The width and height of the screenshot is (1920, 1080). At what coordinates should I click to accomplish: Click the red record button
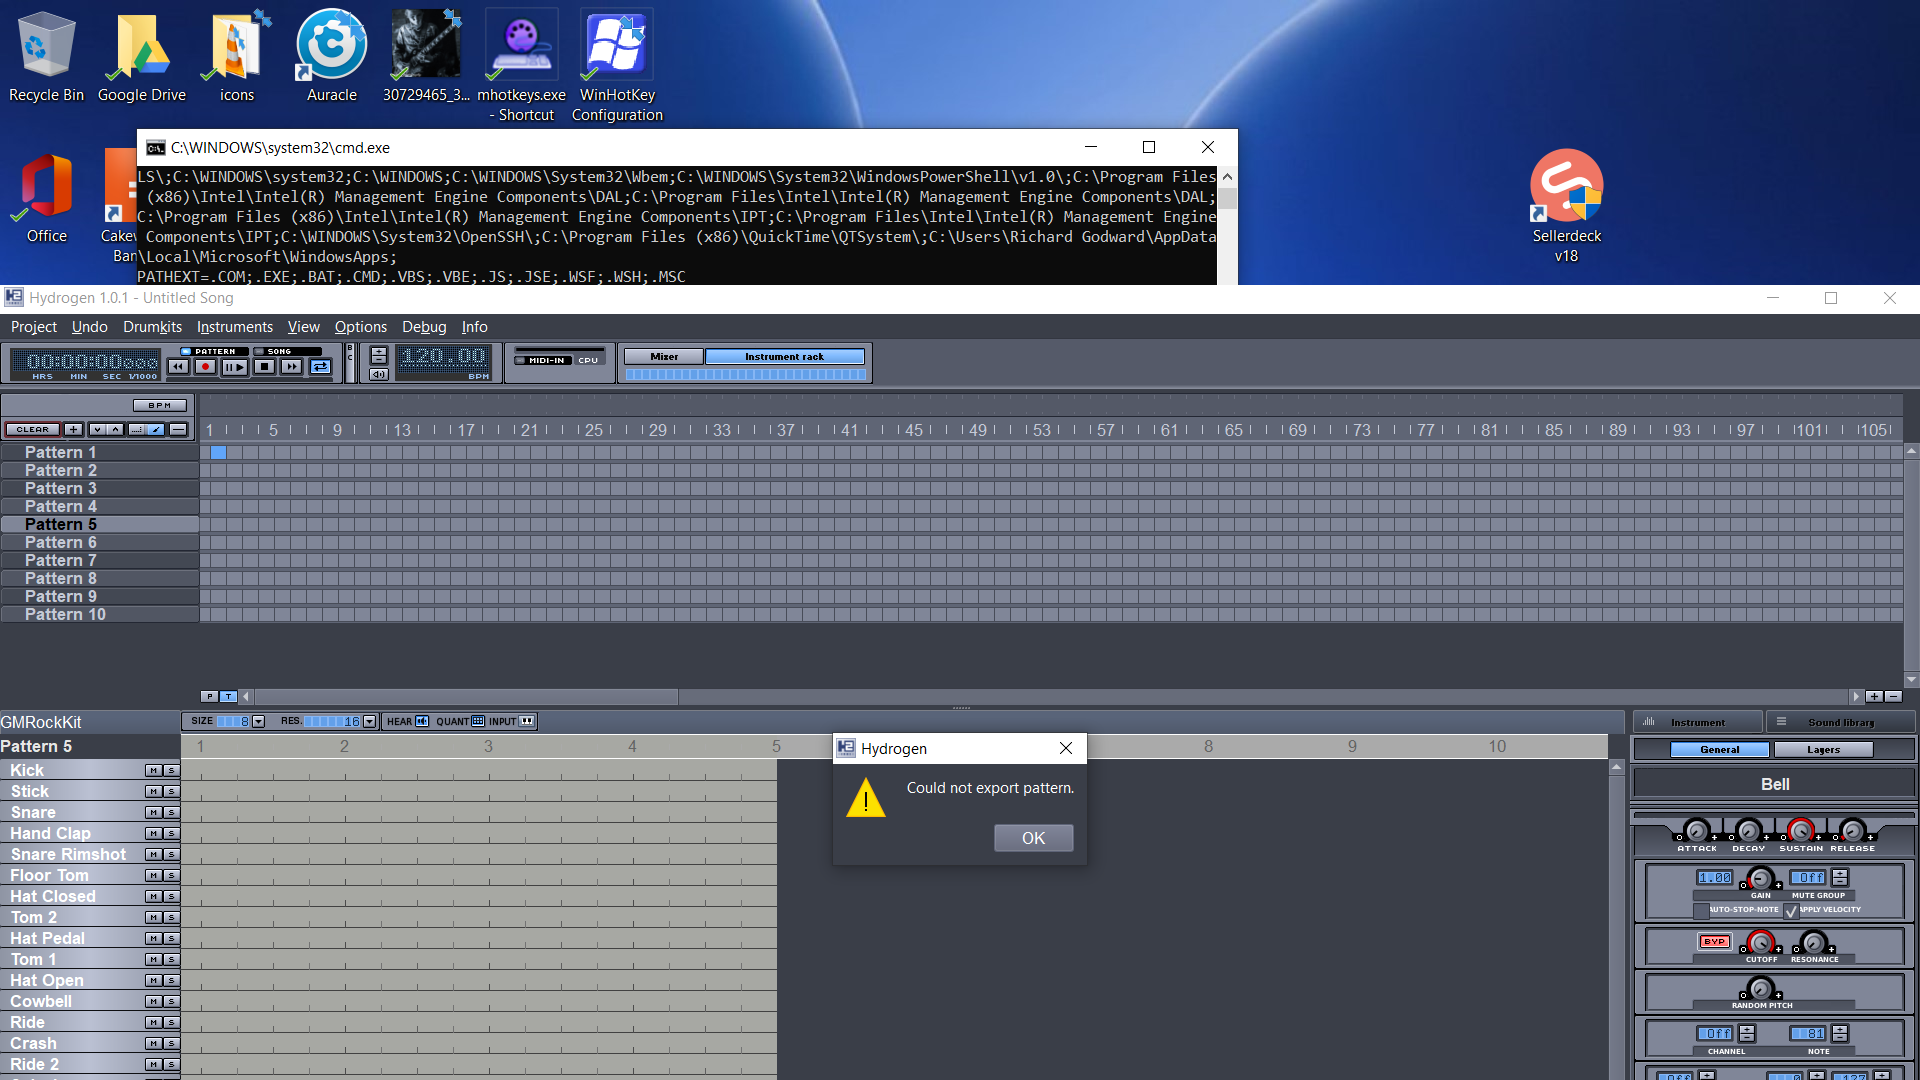tap(206, 367)
